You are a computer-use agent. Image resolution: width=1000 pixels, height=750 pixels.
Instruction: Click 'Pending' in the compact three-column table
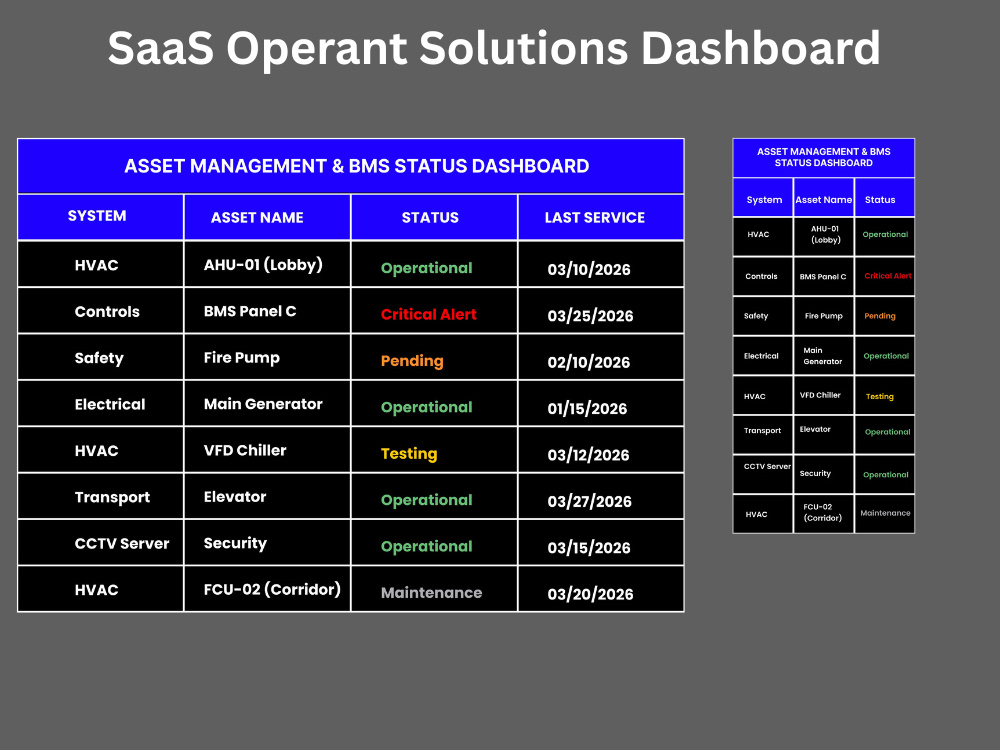879,316
